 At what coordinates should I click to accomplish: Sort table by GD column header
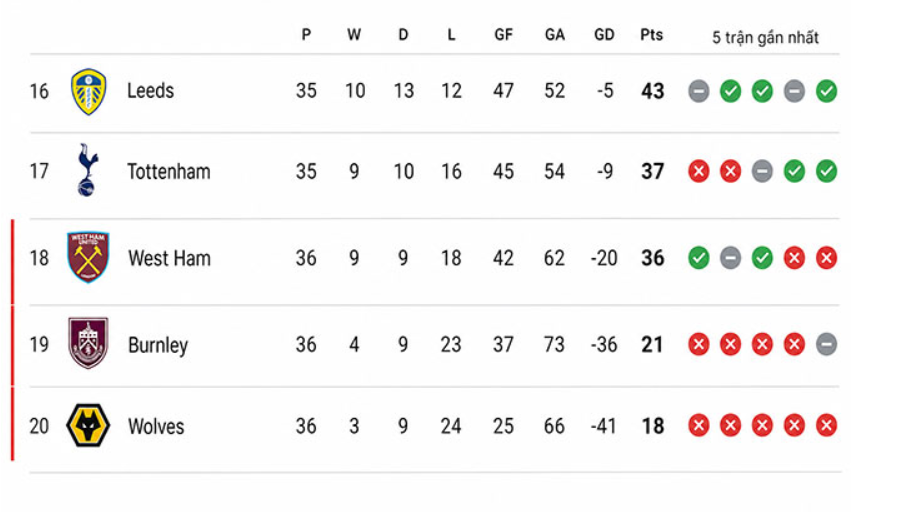click(x=604, y=35)
